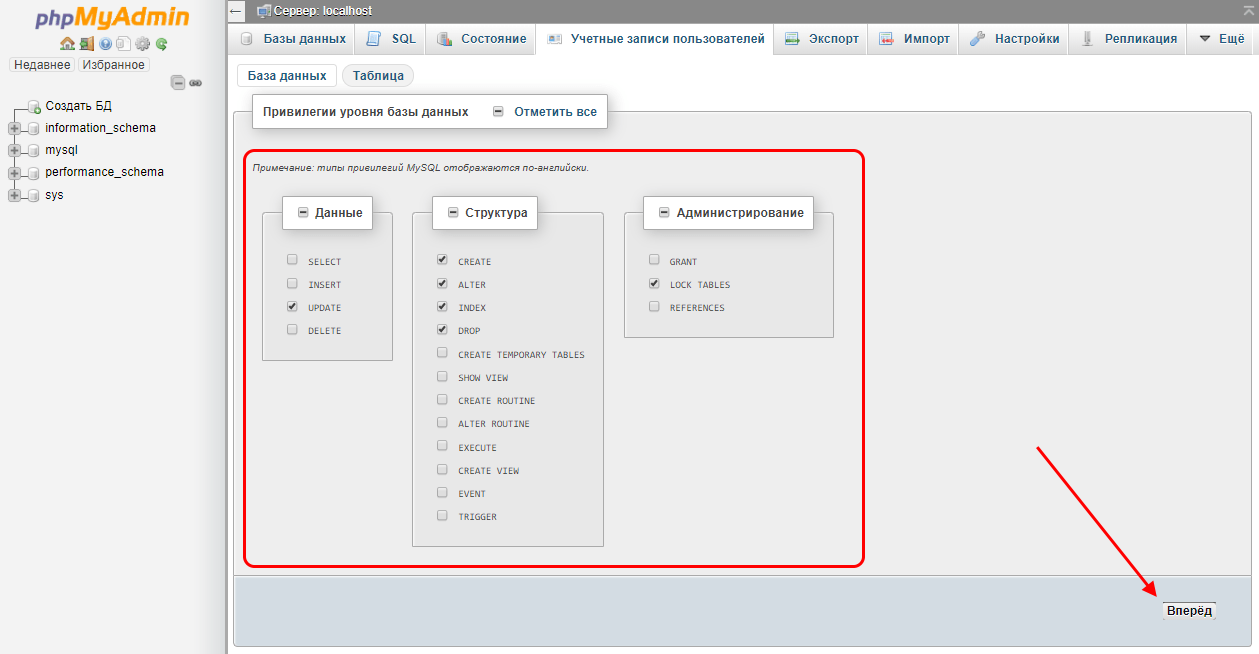Enable the SELECT privilege checkbox
The width and height of the screenshot is (1259, 654).
click(x=292, y=260)
